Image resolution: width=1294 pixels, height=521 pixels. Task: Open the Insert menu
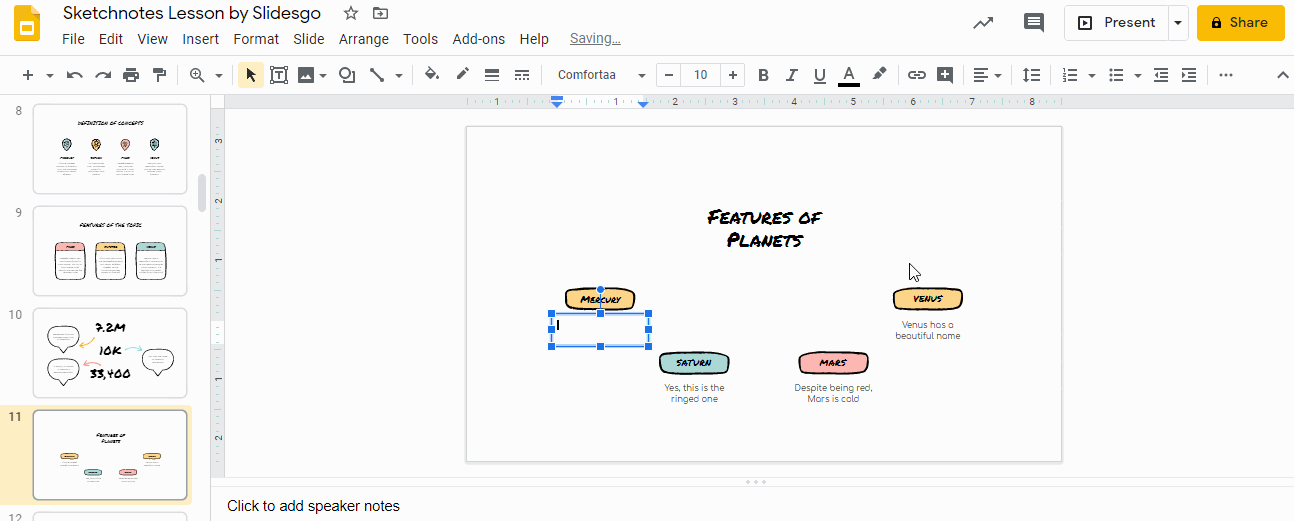click(x=200, y=39)
